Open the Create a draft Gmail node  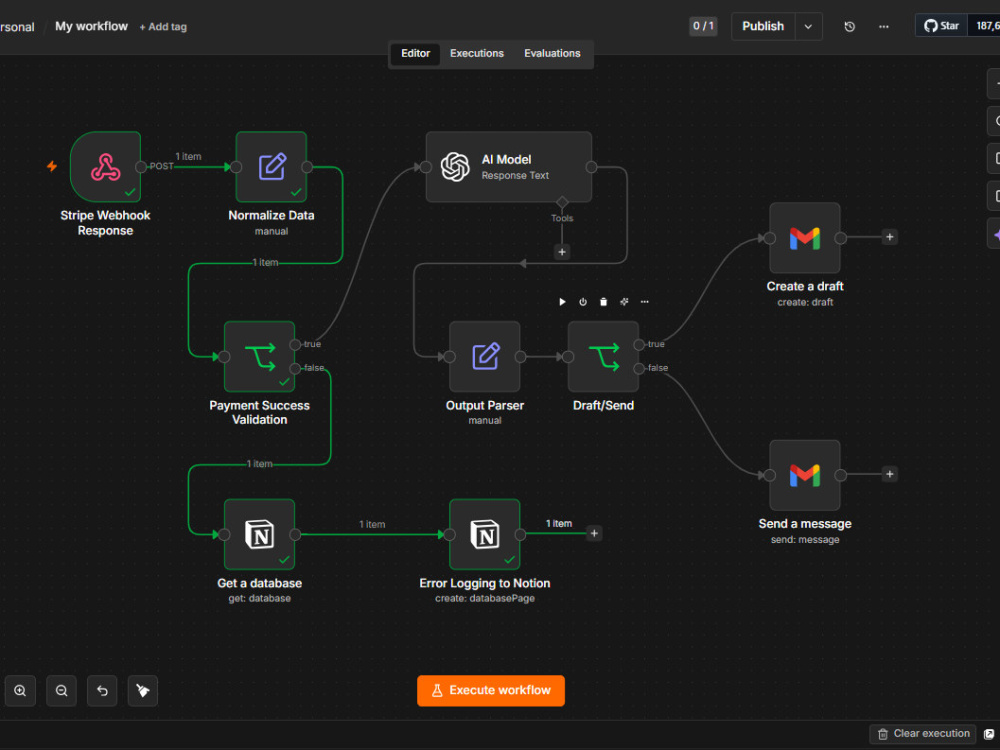(x=805, y=238)
